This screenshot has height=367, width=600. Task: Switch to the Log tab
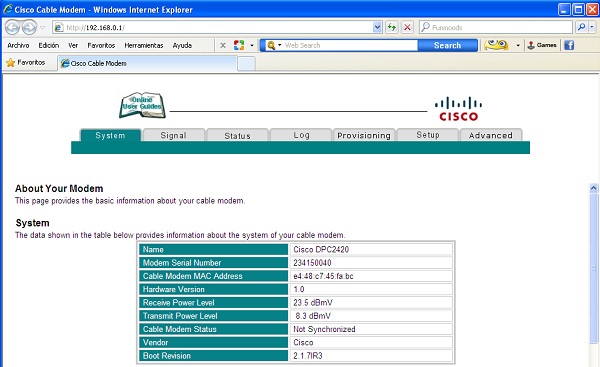(x=301, y=135)
